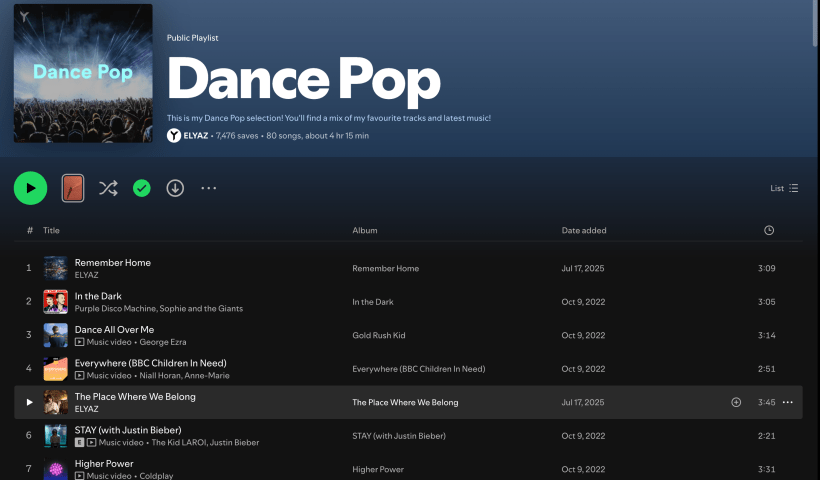The image size is (820, 480).
Task: Play The Place Where We Belong track
Action: coord(29,402)
